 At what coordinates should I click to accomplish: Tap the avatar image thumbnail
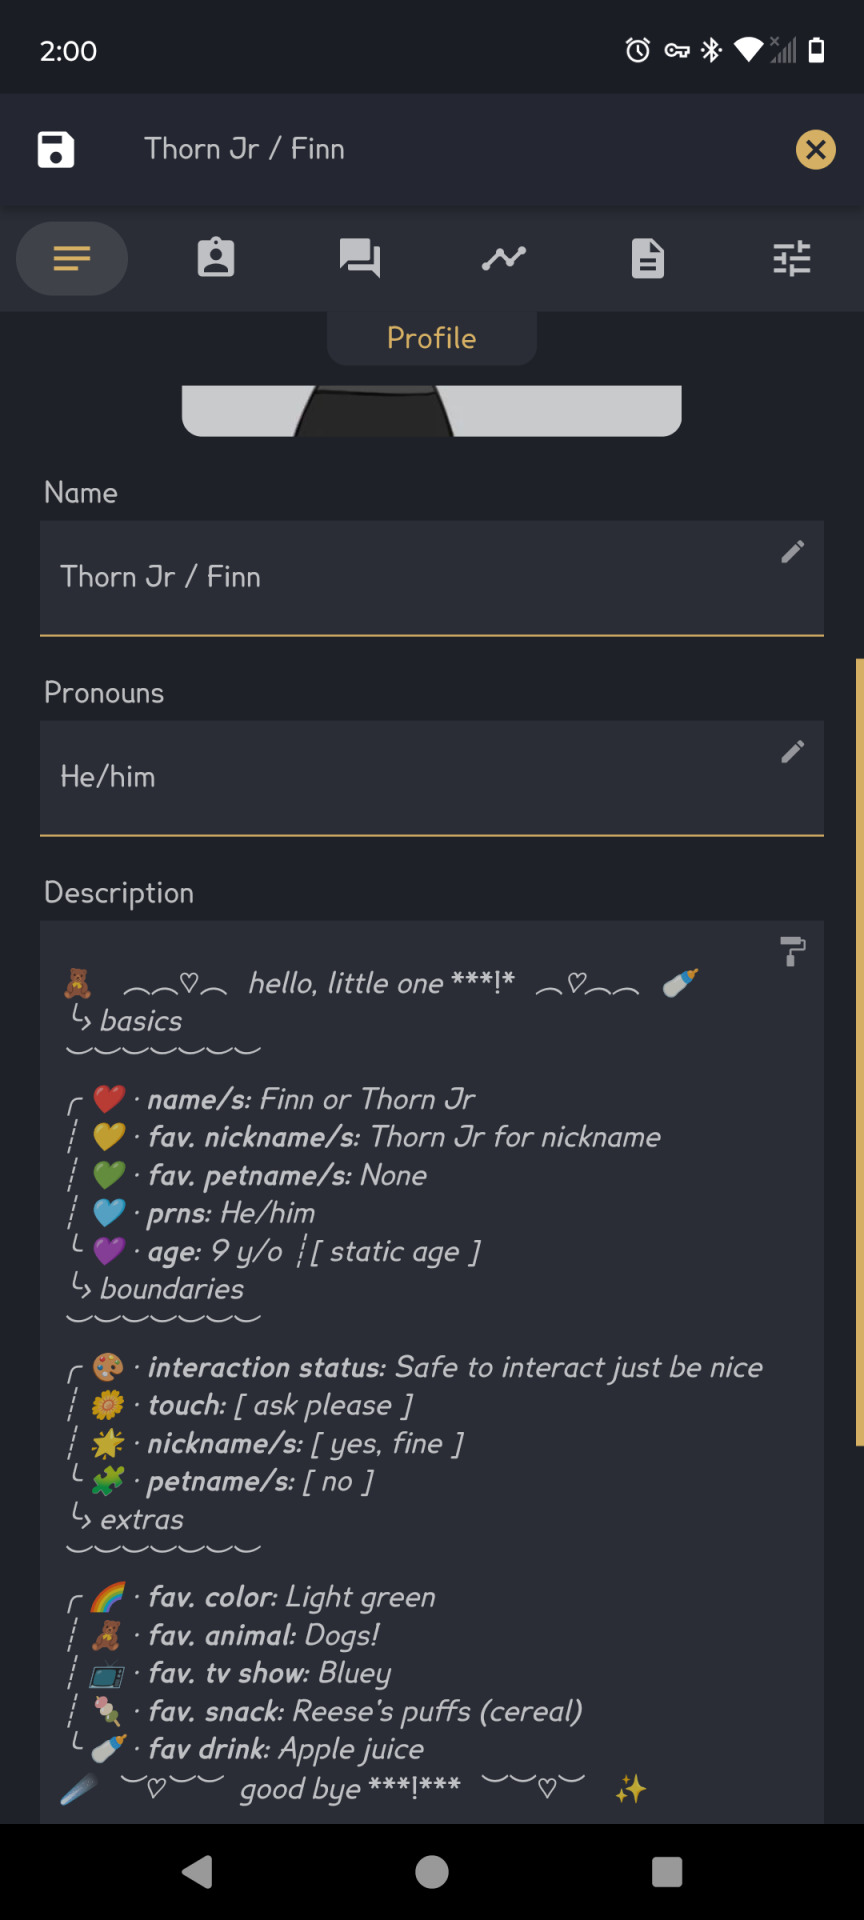click(x=432, y=411)
